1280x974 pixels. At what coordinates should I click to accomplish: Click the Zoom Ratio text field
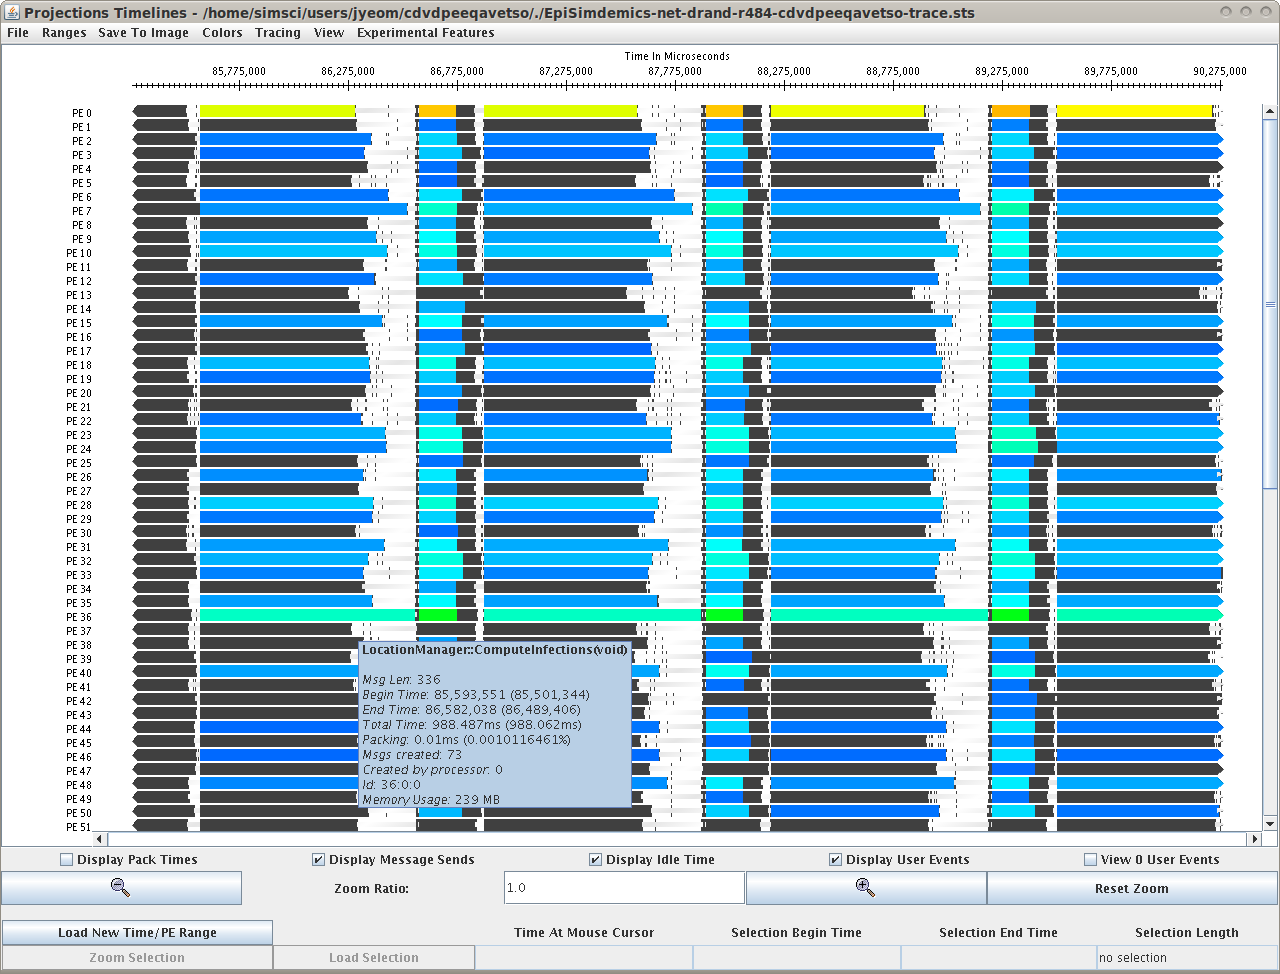[x=624, y=888]
